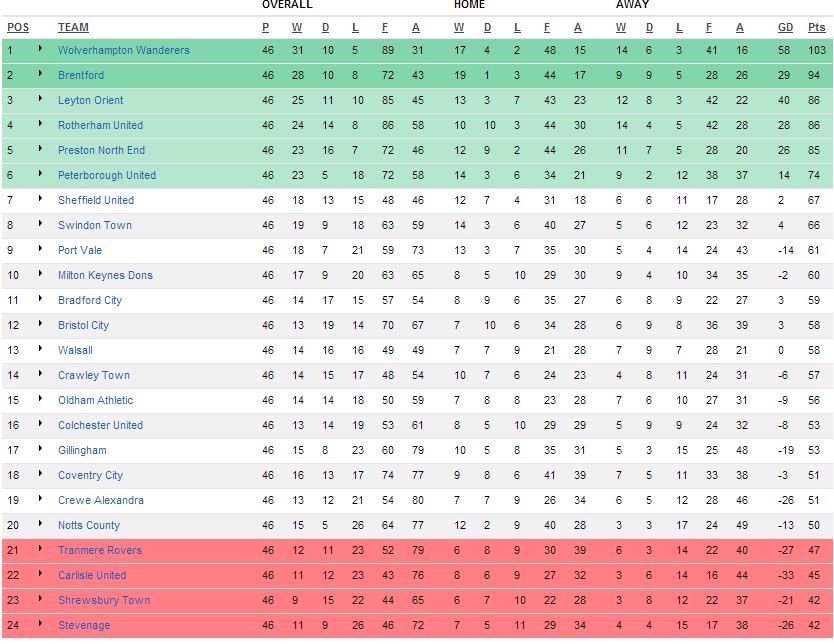
Task: Sort table by the POS column header
Action: (x=18, y=27)
